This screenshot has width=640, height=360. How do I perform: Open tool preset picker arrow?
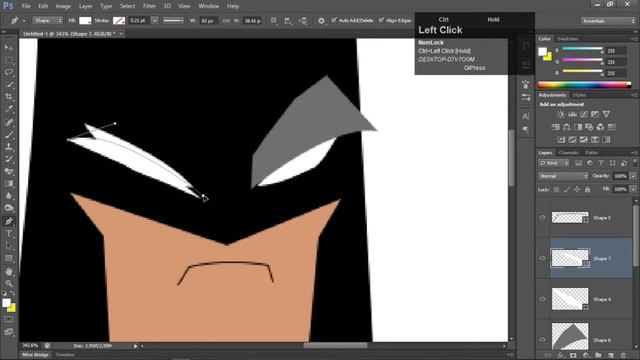click(x=24, y=20)
